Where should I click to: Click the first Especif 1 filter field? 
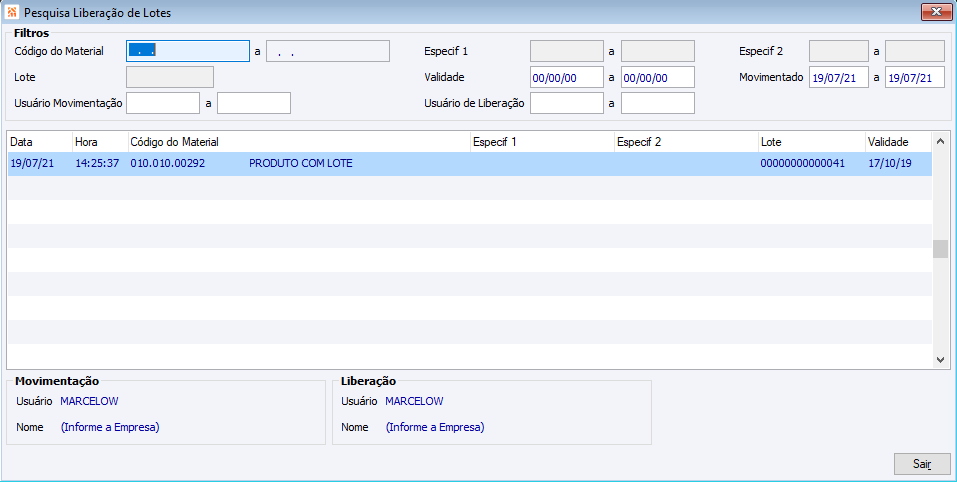pos(567,51)
